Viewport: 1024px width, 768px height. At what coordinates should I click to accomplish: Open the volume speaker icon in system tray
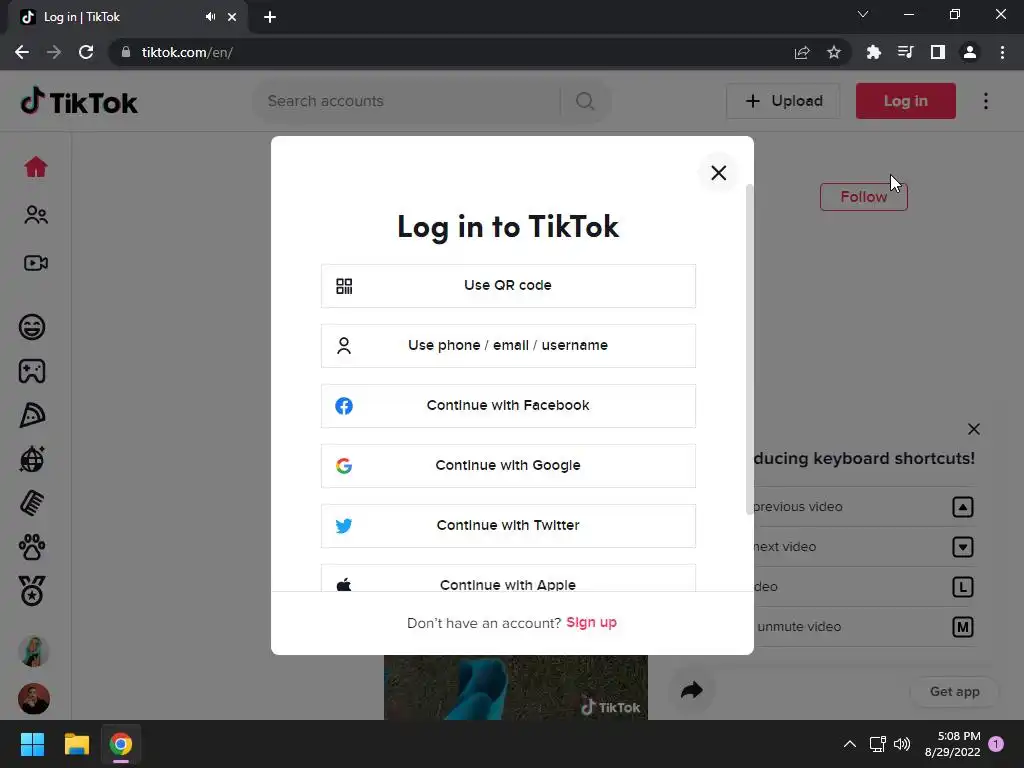(902, 744)
